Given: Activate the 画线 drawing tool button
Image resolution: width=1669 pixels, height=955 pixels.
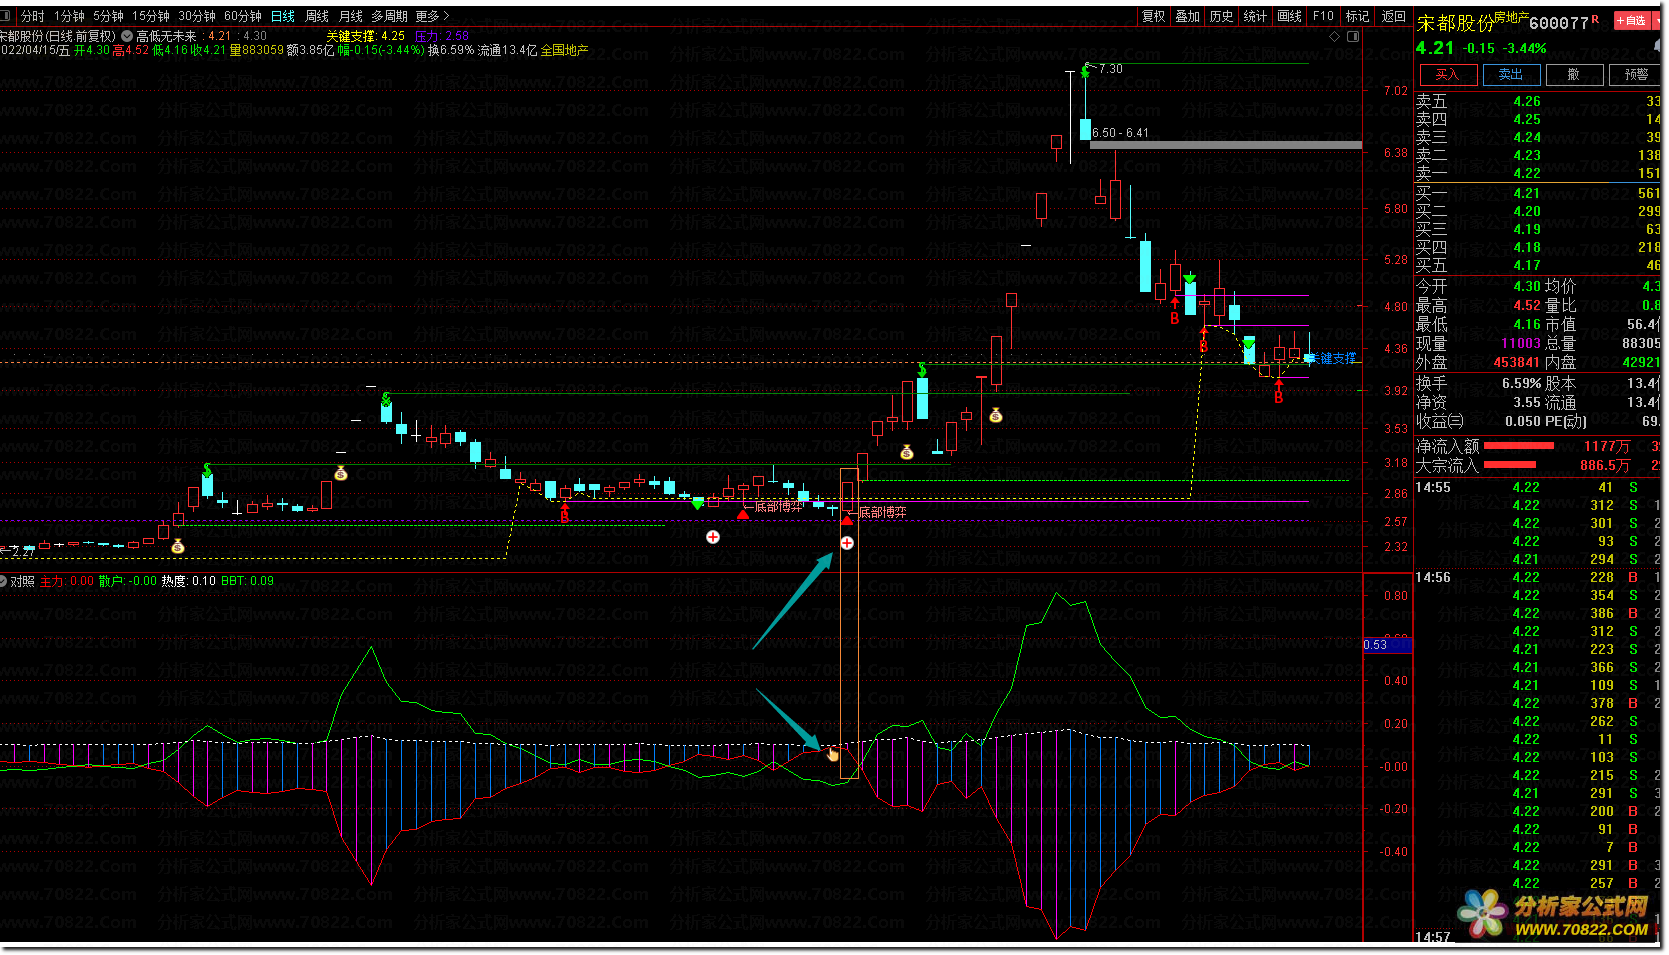Looking at the screenshot, I should [x=1290, y=16].
